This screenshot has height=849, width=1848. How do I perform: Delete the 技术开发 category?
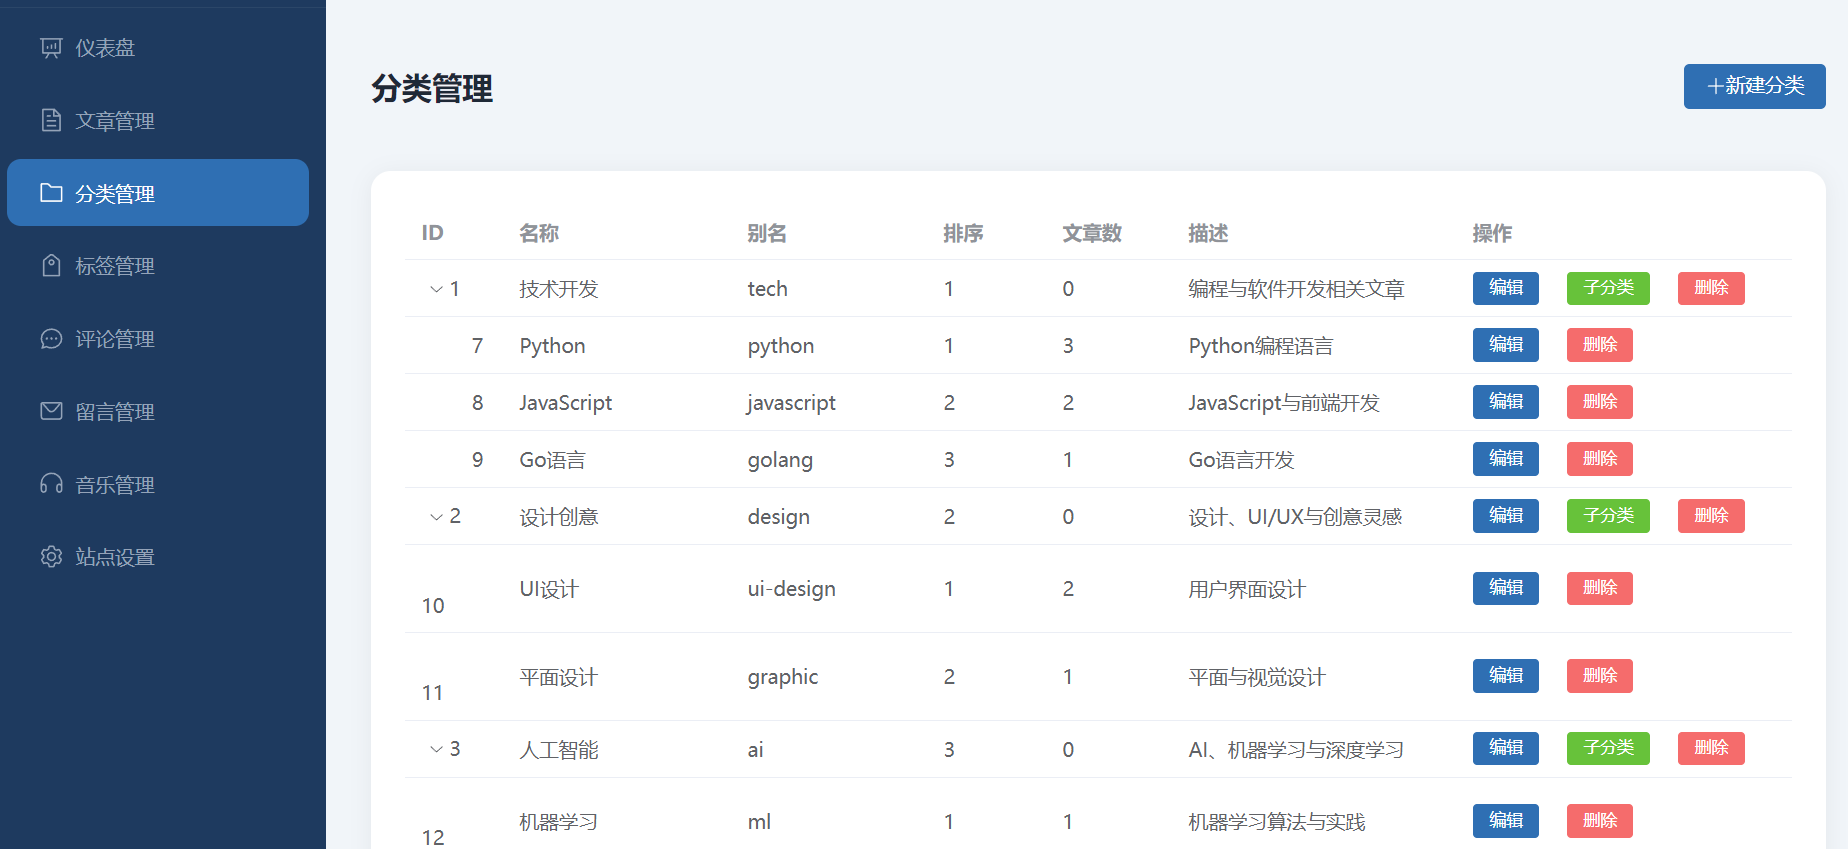tap(1711, 288)
